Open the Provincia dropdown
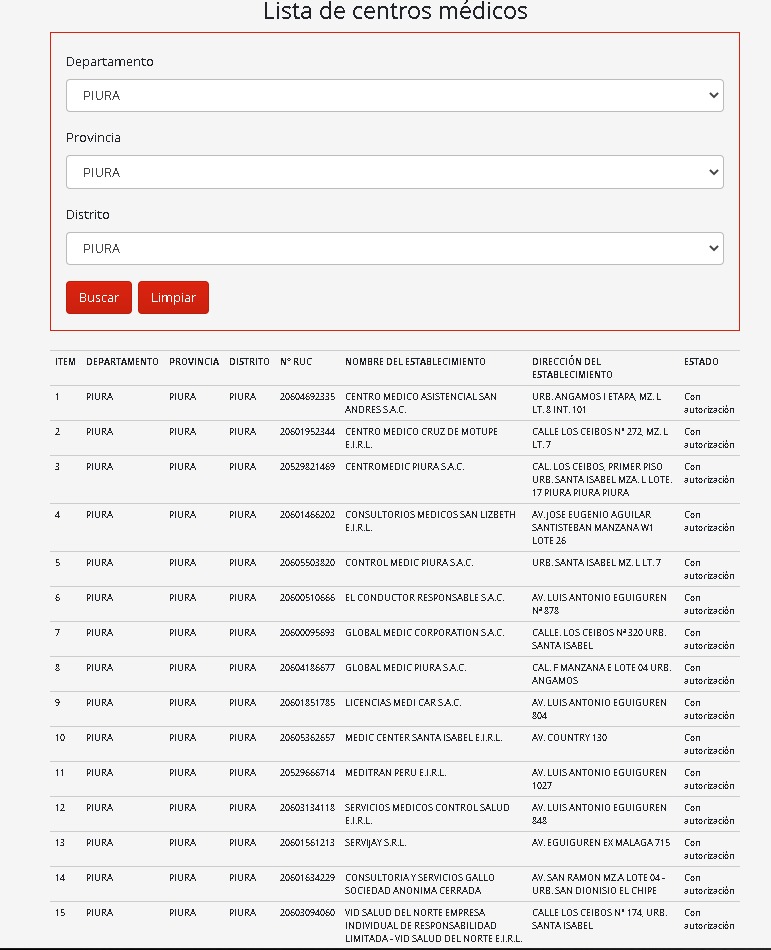This screenshot has height=950, width=771. [394, 172]
